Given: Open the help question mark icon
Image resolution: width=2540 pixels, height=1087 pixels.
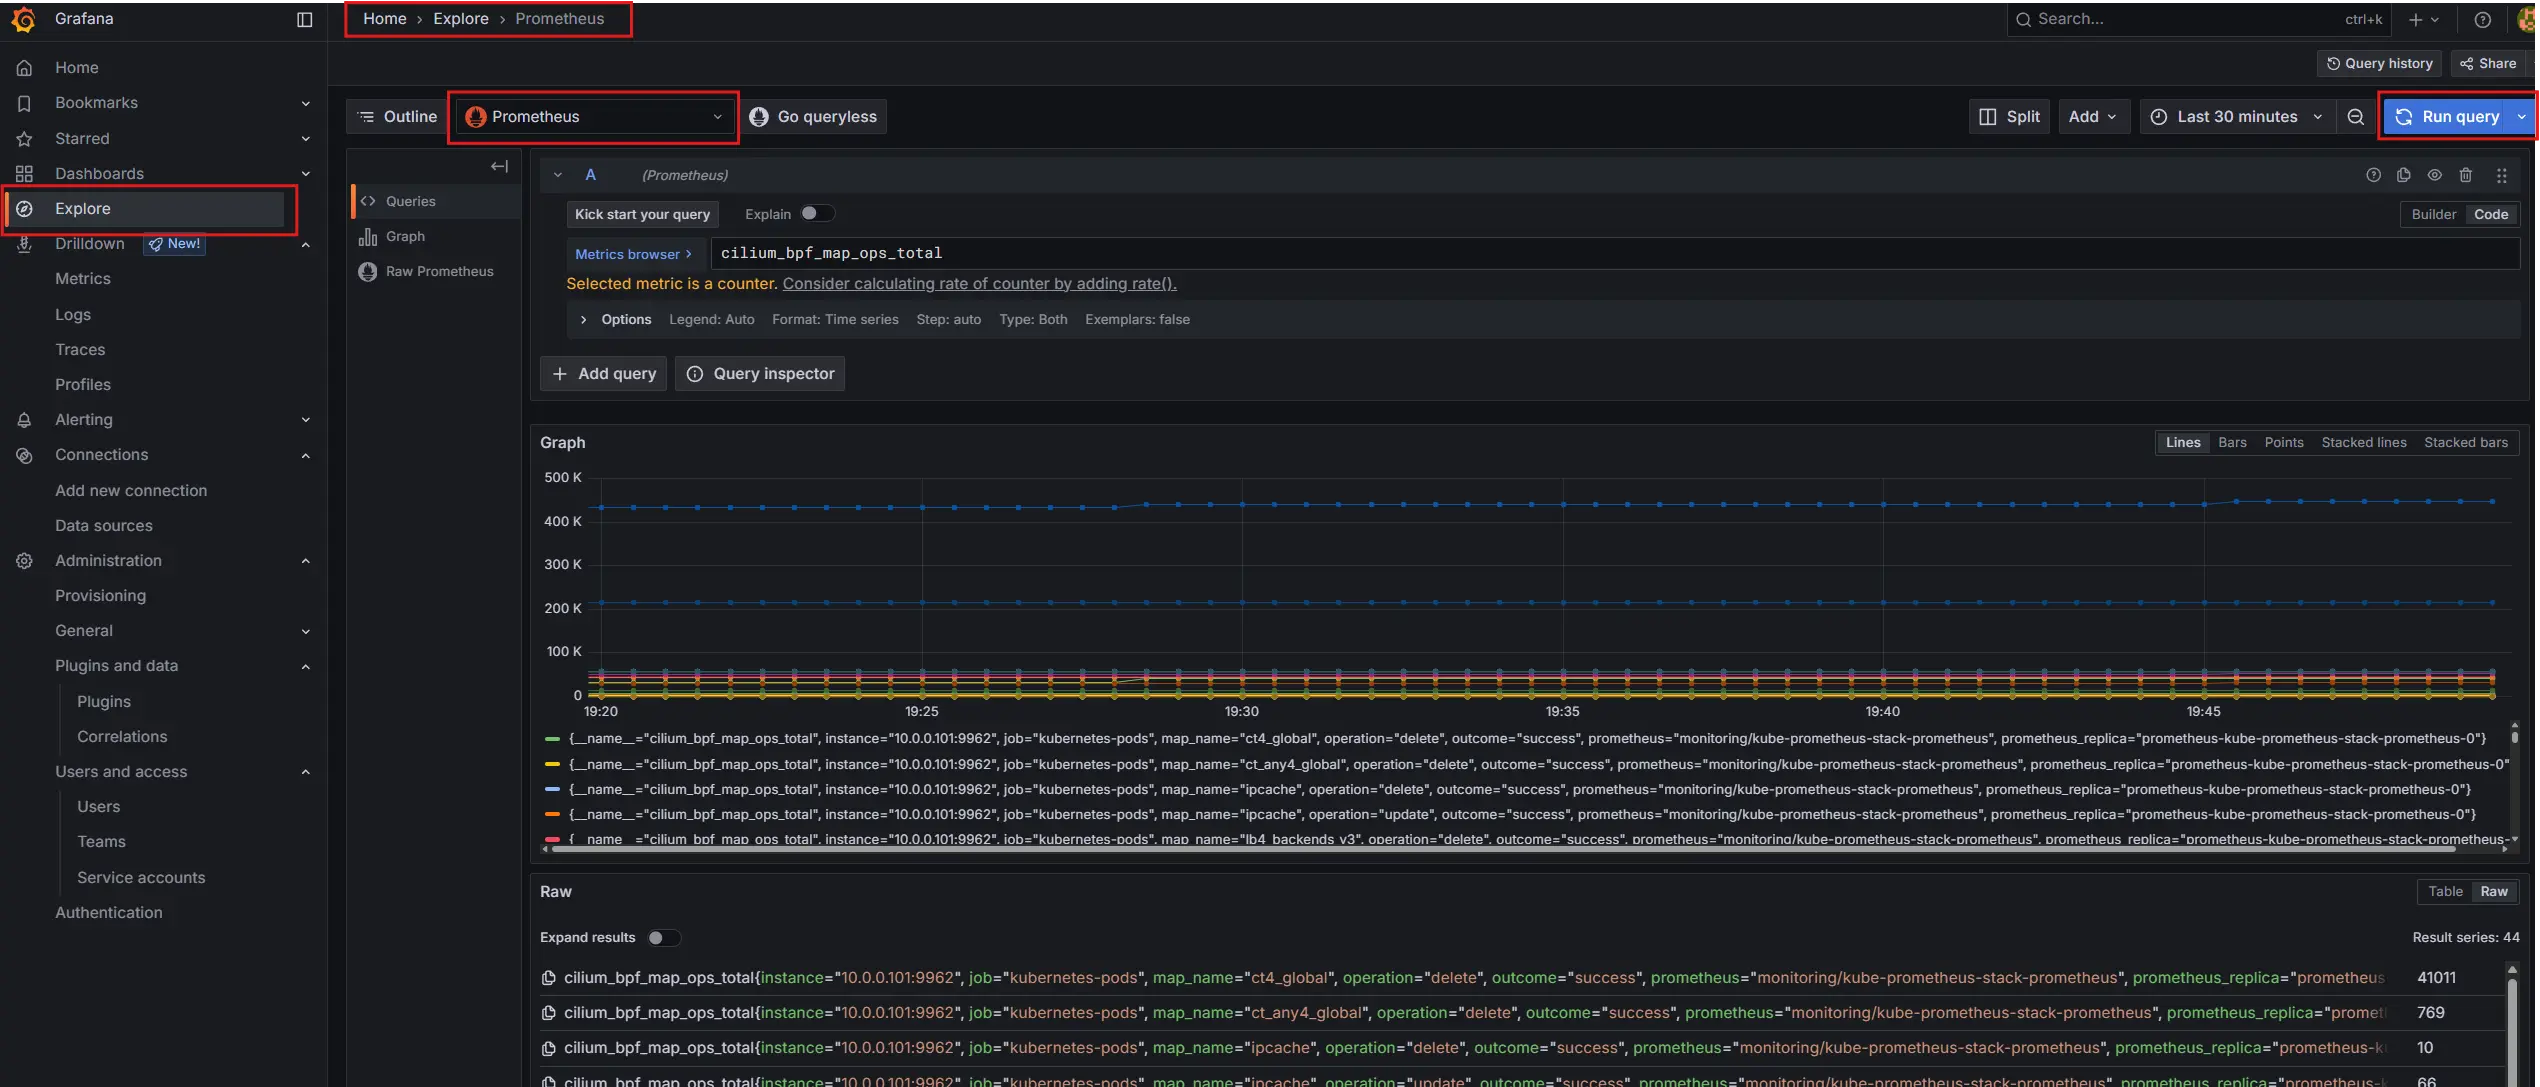Looking at the screenshot, I should tap(2482, 19).
